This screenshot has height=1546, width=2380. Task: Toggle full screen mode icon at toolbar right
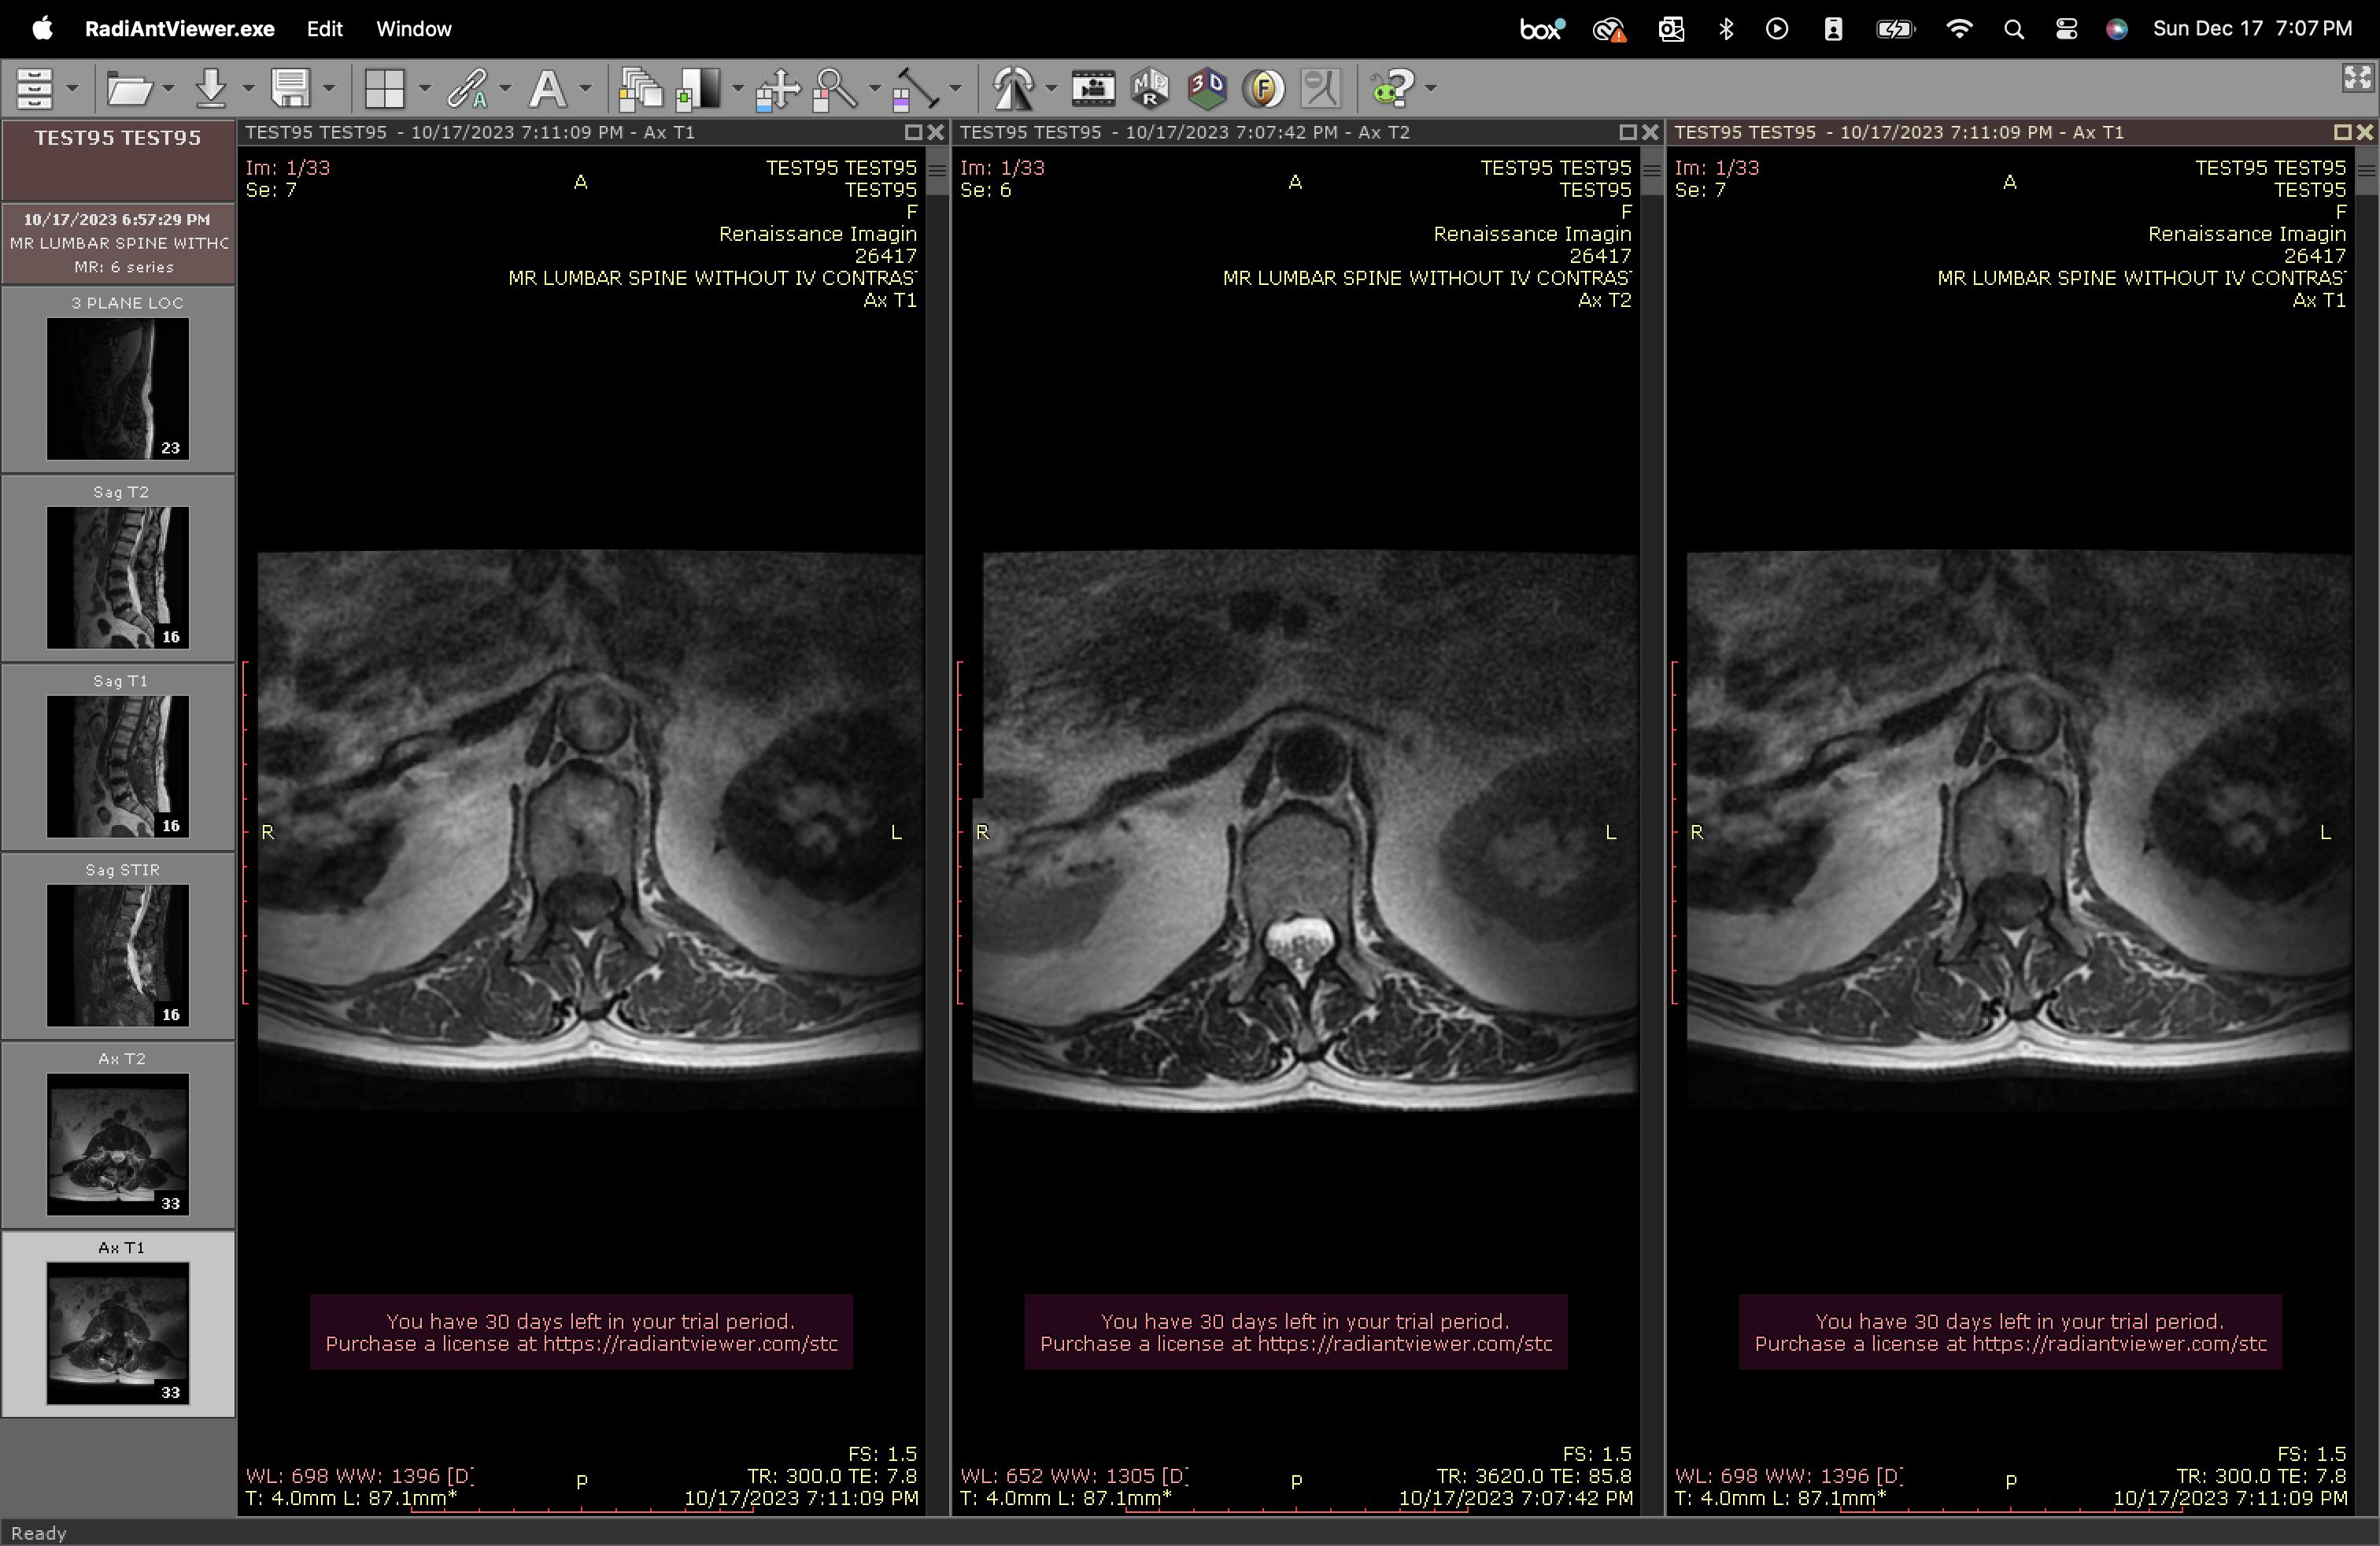tap(2358, 78)
